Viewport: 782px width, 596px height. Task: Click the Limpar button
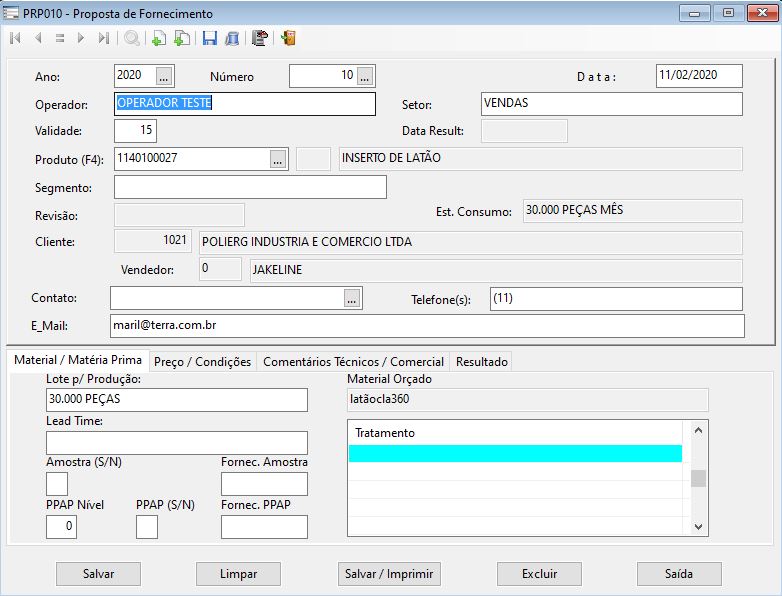point(238,574)
